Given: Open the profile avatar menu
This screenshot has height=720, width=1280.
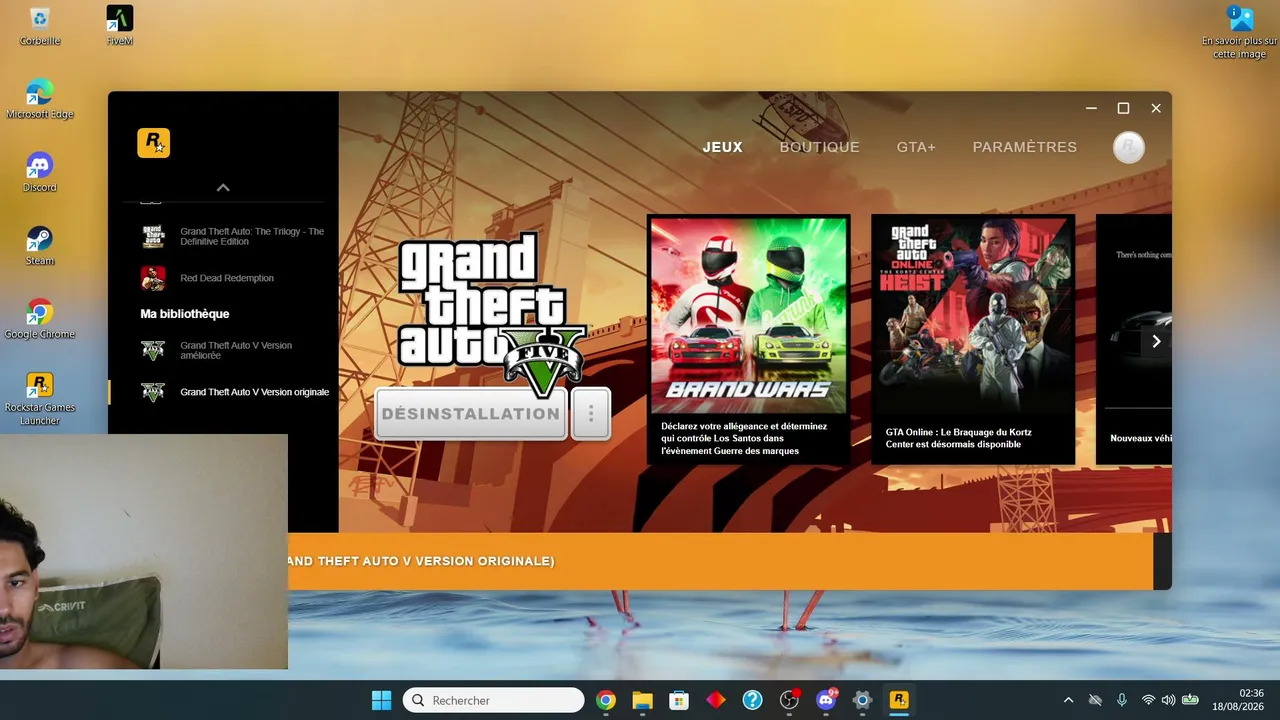Looking at the screenshot, I should pyautogui.click(x=1129, y=147).
